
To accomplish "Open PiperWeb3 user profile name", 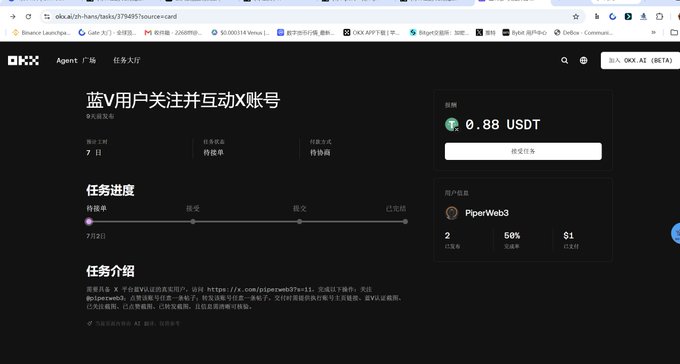I will pos(487,213).
